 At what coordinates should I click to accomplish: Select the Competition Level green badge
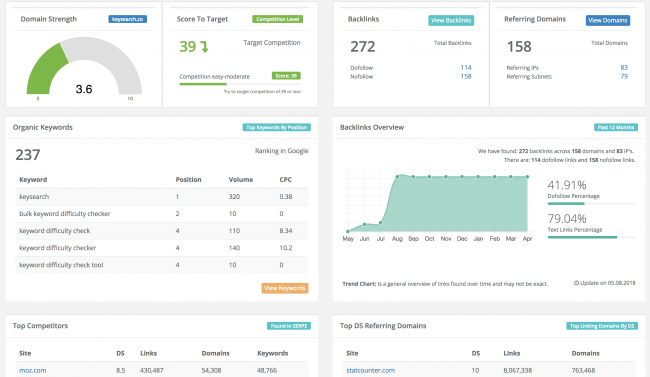point(277,19)
